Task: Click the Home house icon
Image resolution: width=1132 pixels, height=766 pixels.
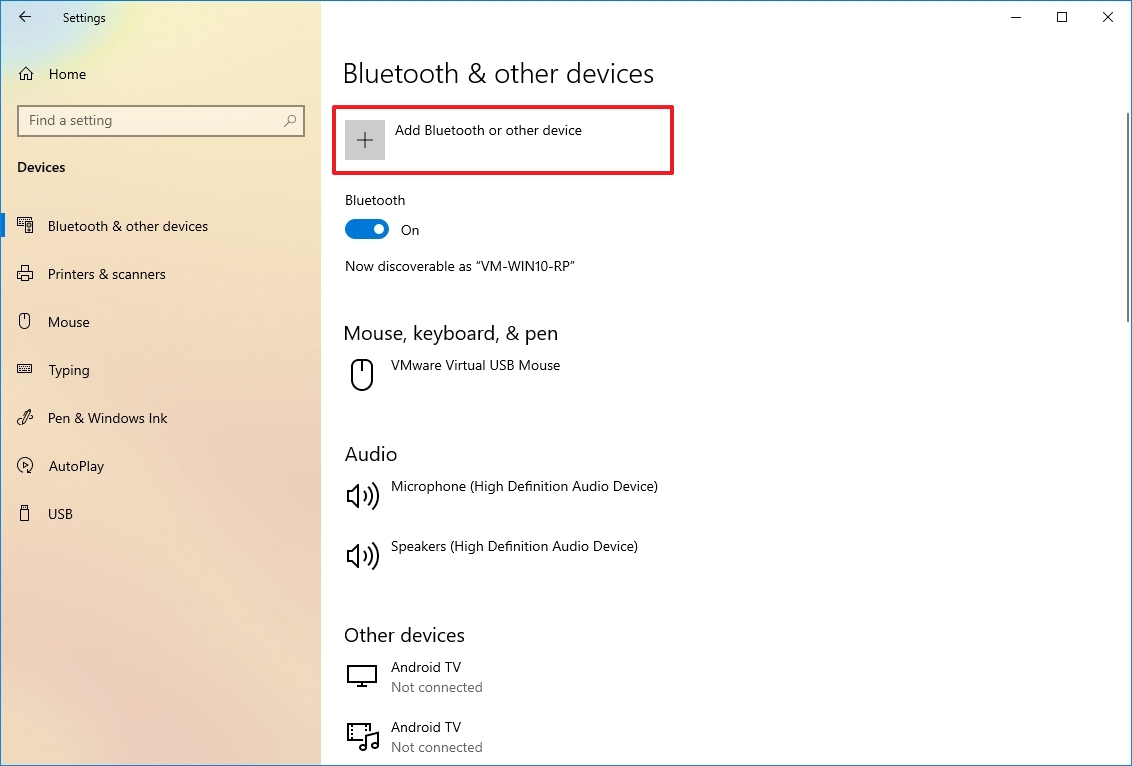Action: pyautogui.click(x=25, y=74)
